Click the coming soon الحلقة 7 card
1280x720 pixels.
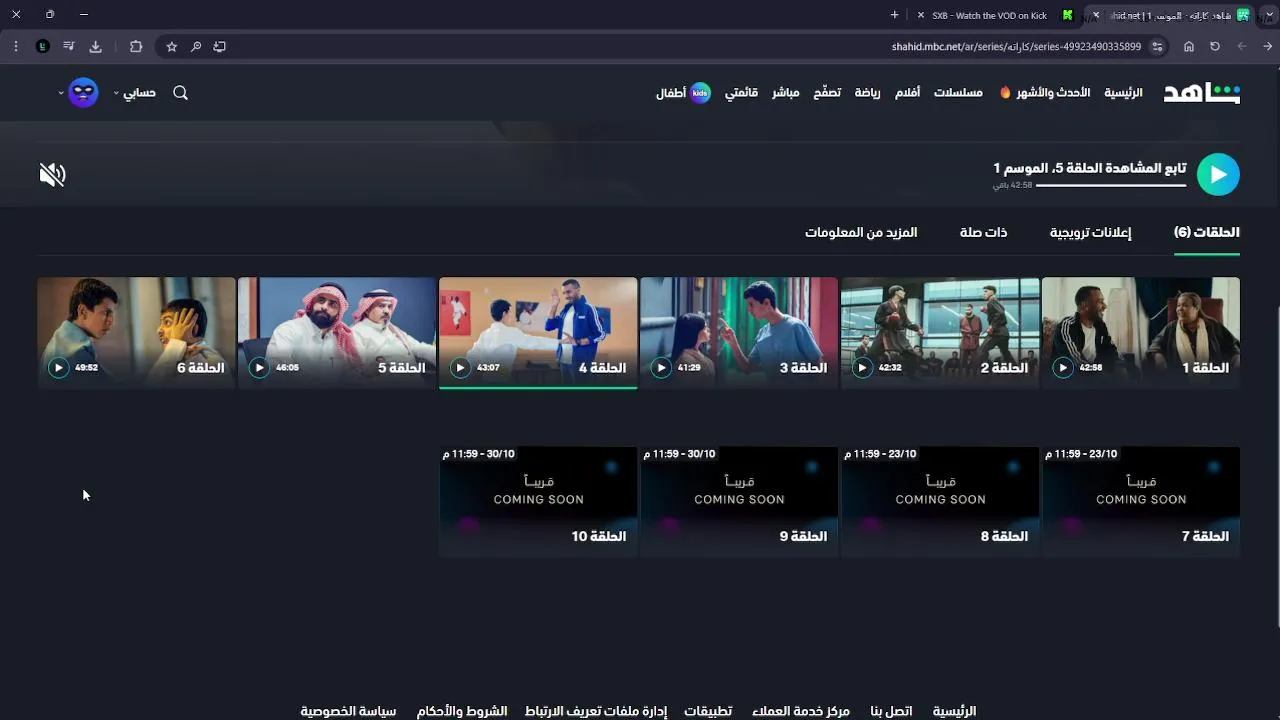pyautogui.click(x=1141, y=502)
